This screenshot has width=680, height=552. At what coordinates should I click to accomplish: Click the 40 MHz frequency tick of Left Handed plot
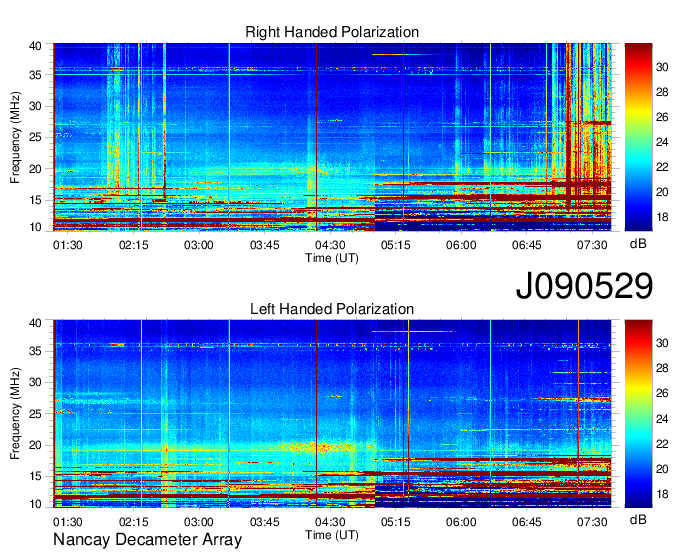(35, 323)
